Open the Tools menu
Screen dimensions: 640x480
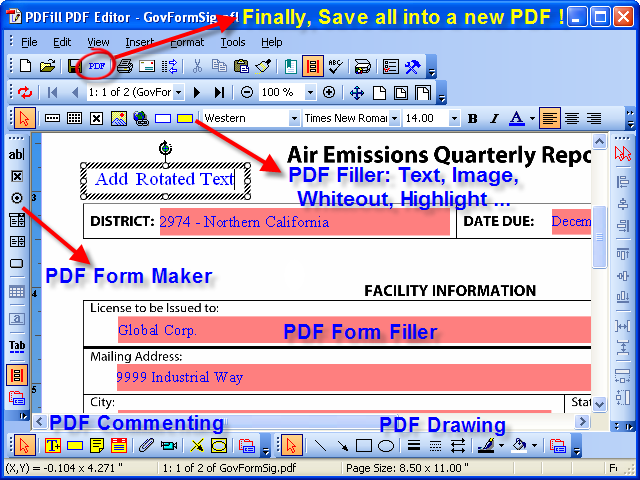[x=233, y=42]
